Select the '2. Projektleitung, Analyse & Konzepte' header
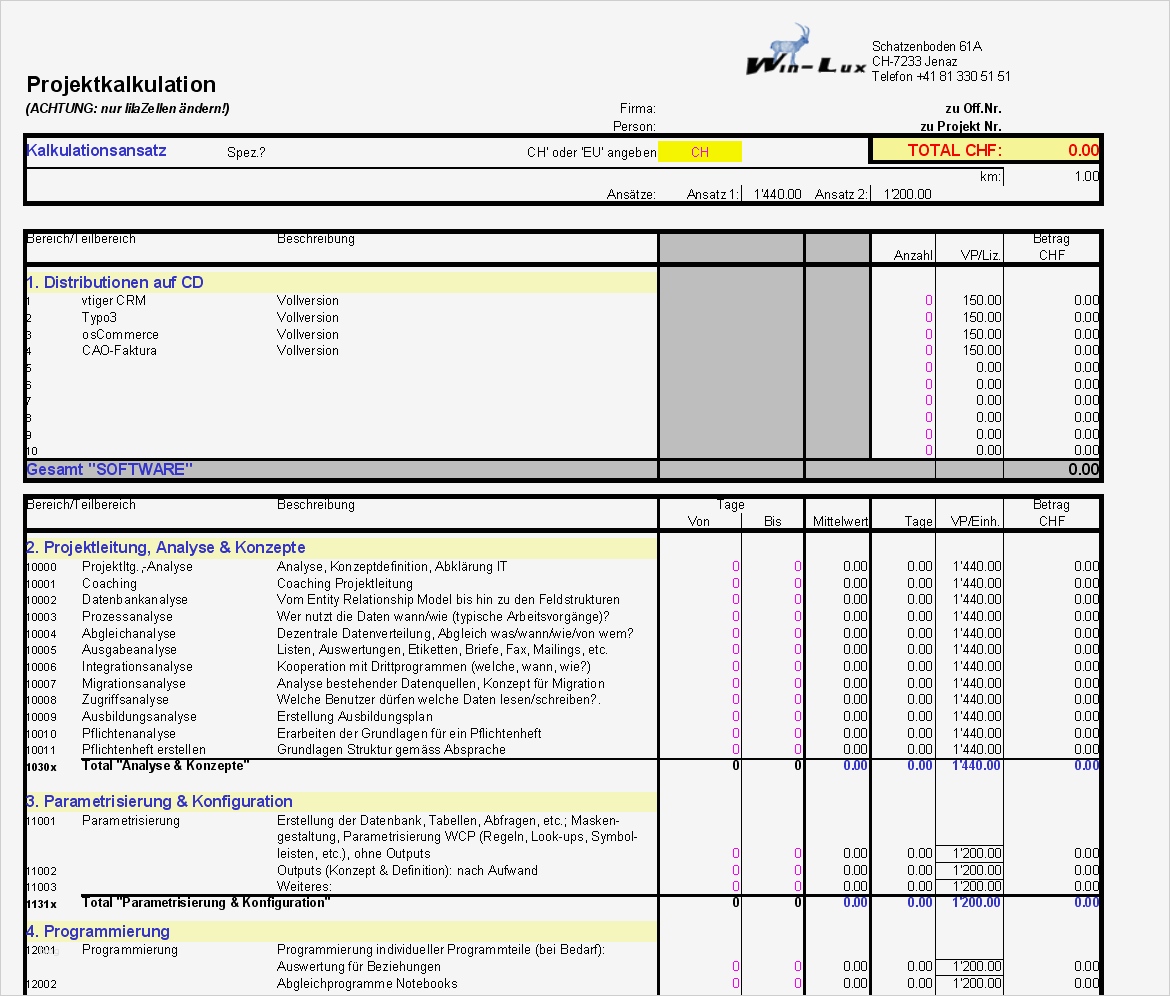The width and height of the screenshot is (1170, 996). [165, 547]
